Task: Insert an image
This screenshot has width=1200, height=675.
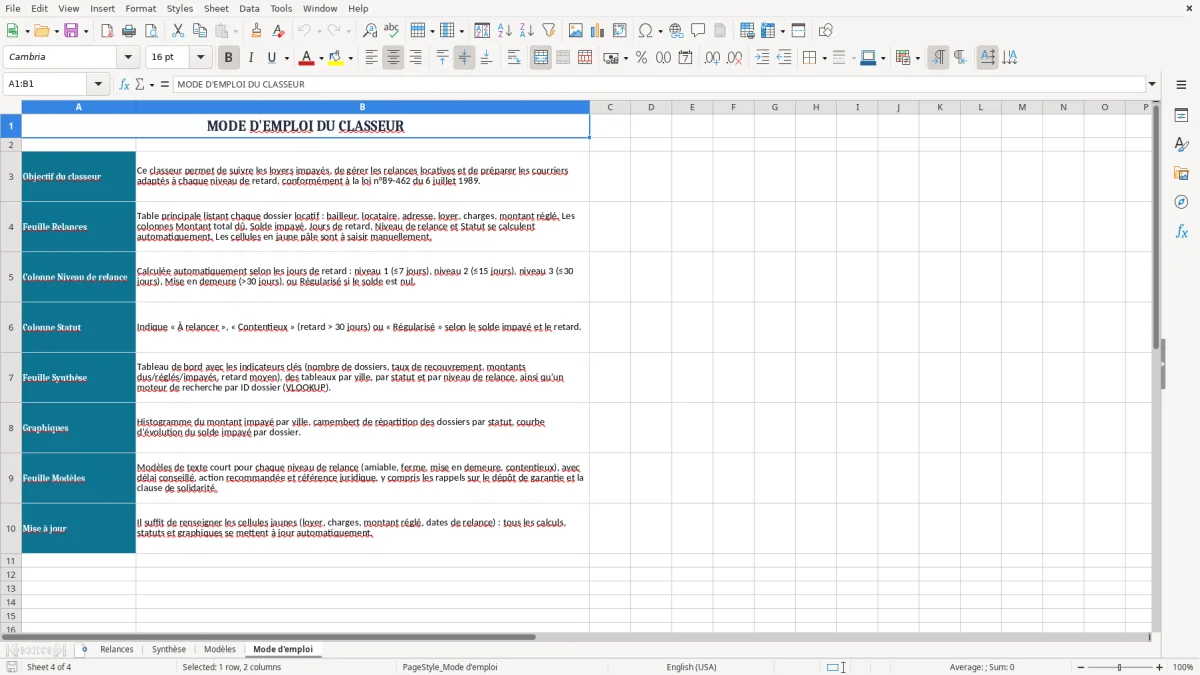Action: (576, 31)
